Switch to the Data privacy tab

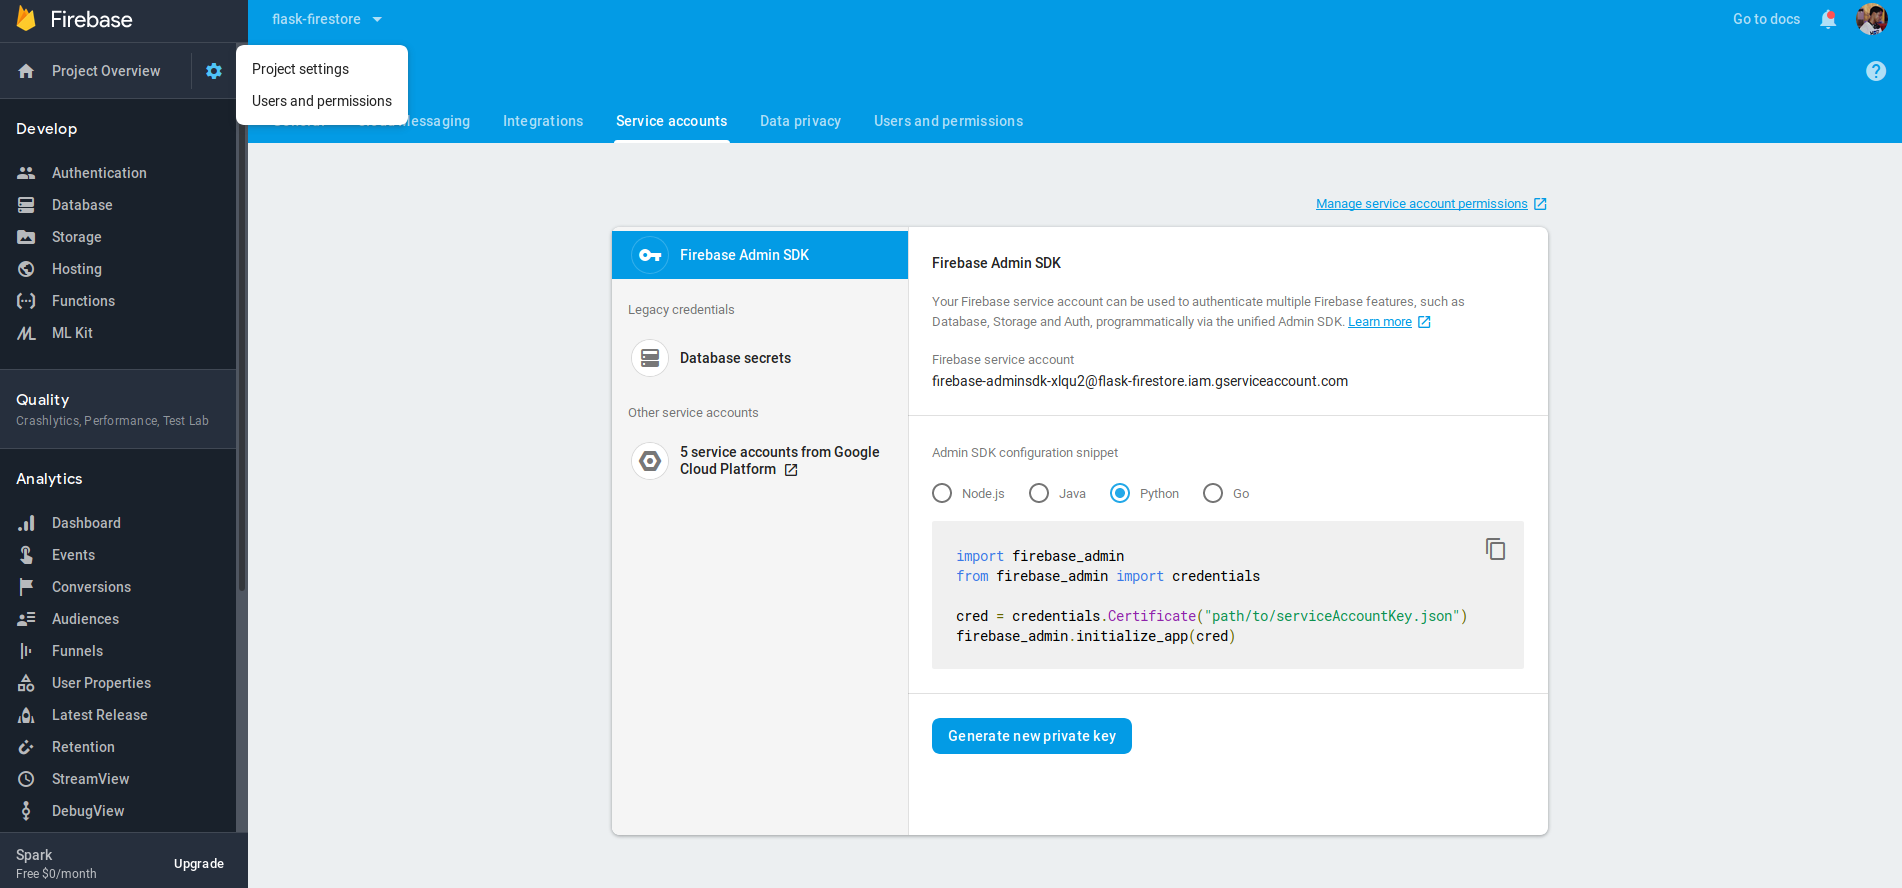click(x=800, y=121)
